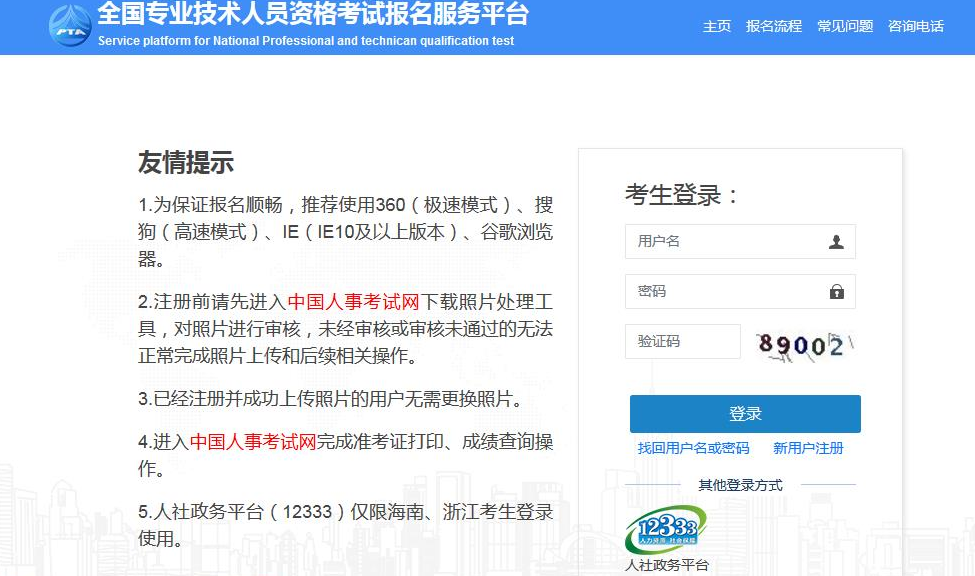Image resolution: width=975 pixels, height=576 pixels.
Task: Click the PTA logo in header
Action: coord(70,26)
